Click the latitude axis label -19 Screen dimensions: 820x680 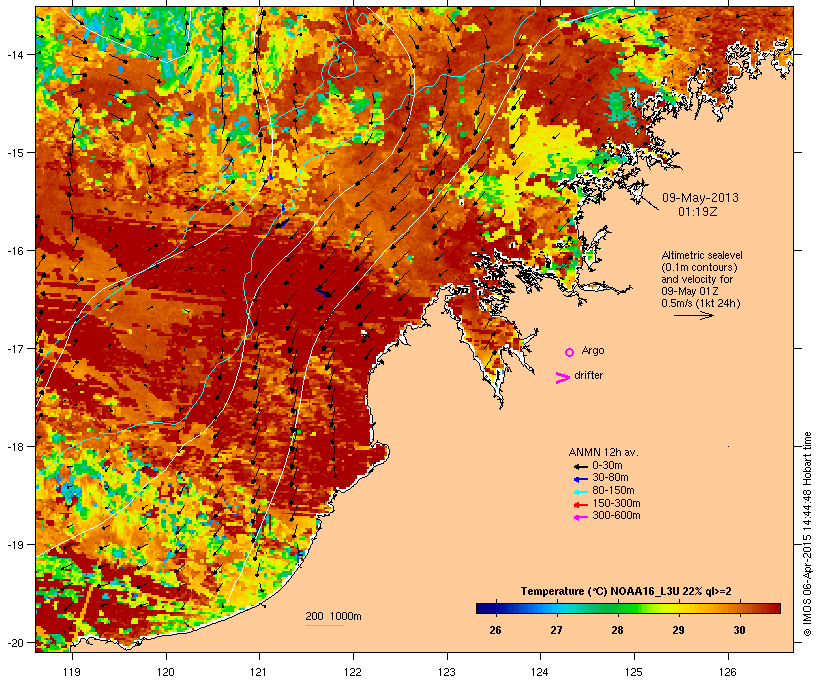[14, 545]
